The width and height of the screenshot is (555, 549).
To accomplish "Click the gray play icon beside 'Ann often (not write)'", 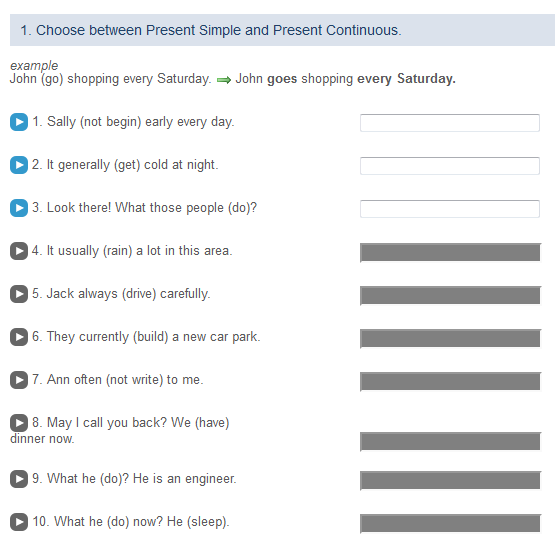I will (19, 380).
